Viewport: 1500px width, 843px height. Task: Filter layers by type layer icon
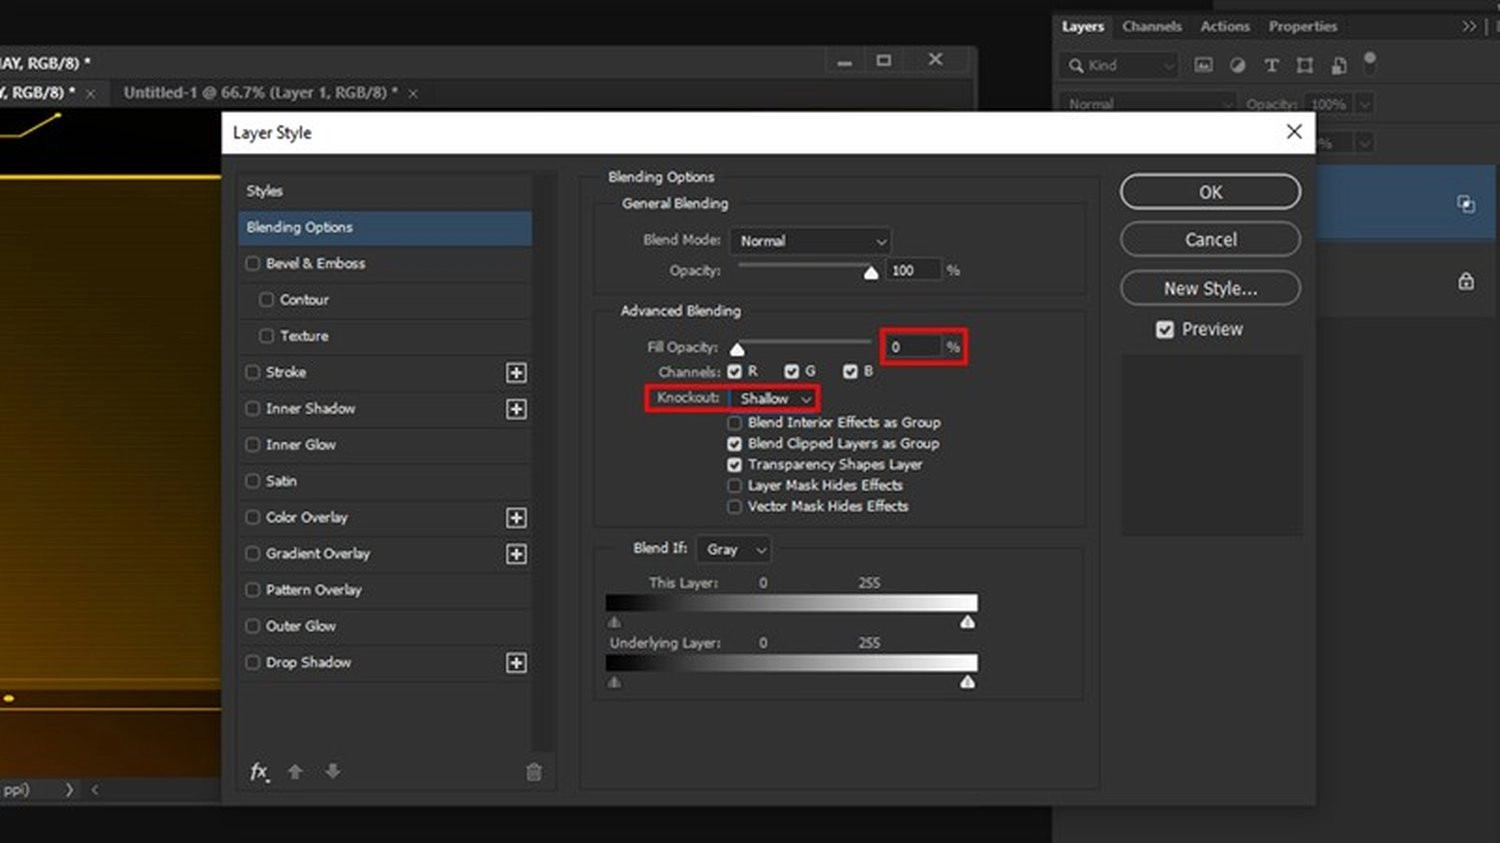[1271, 65]
